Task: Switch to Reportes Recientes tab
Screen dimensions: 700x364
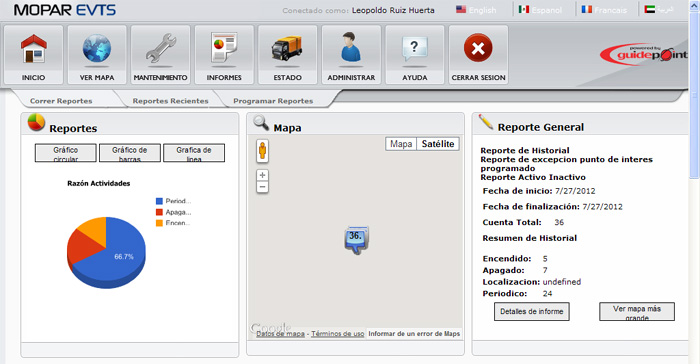Action: (x=170, y=101)
